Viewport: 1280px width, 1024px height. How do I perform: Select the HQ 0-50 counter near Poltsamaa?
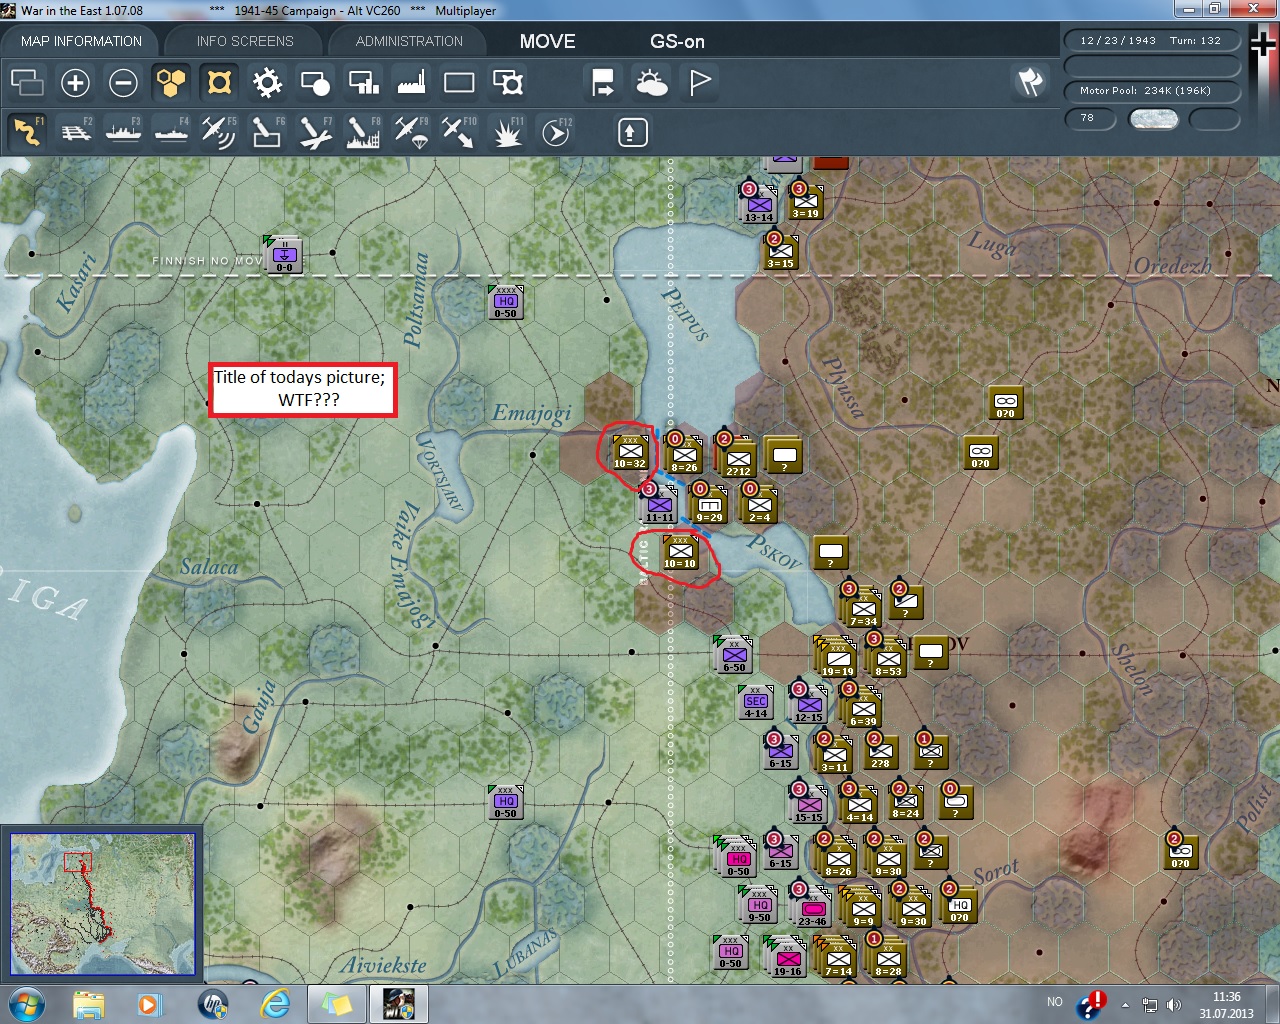point(505,302)
